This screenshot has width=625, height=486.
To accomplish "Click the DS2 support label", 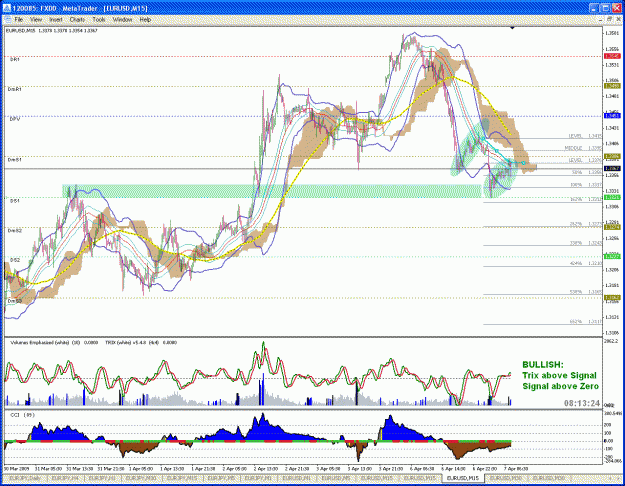I will [x=15, y=260].
